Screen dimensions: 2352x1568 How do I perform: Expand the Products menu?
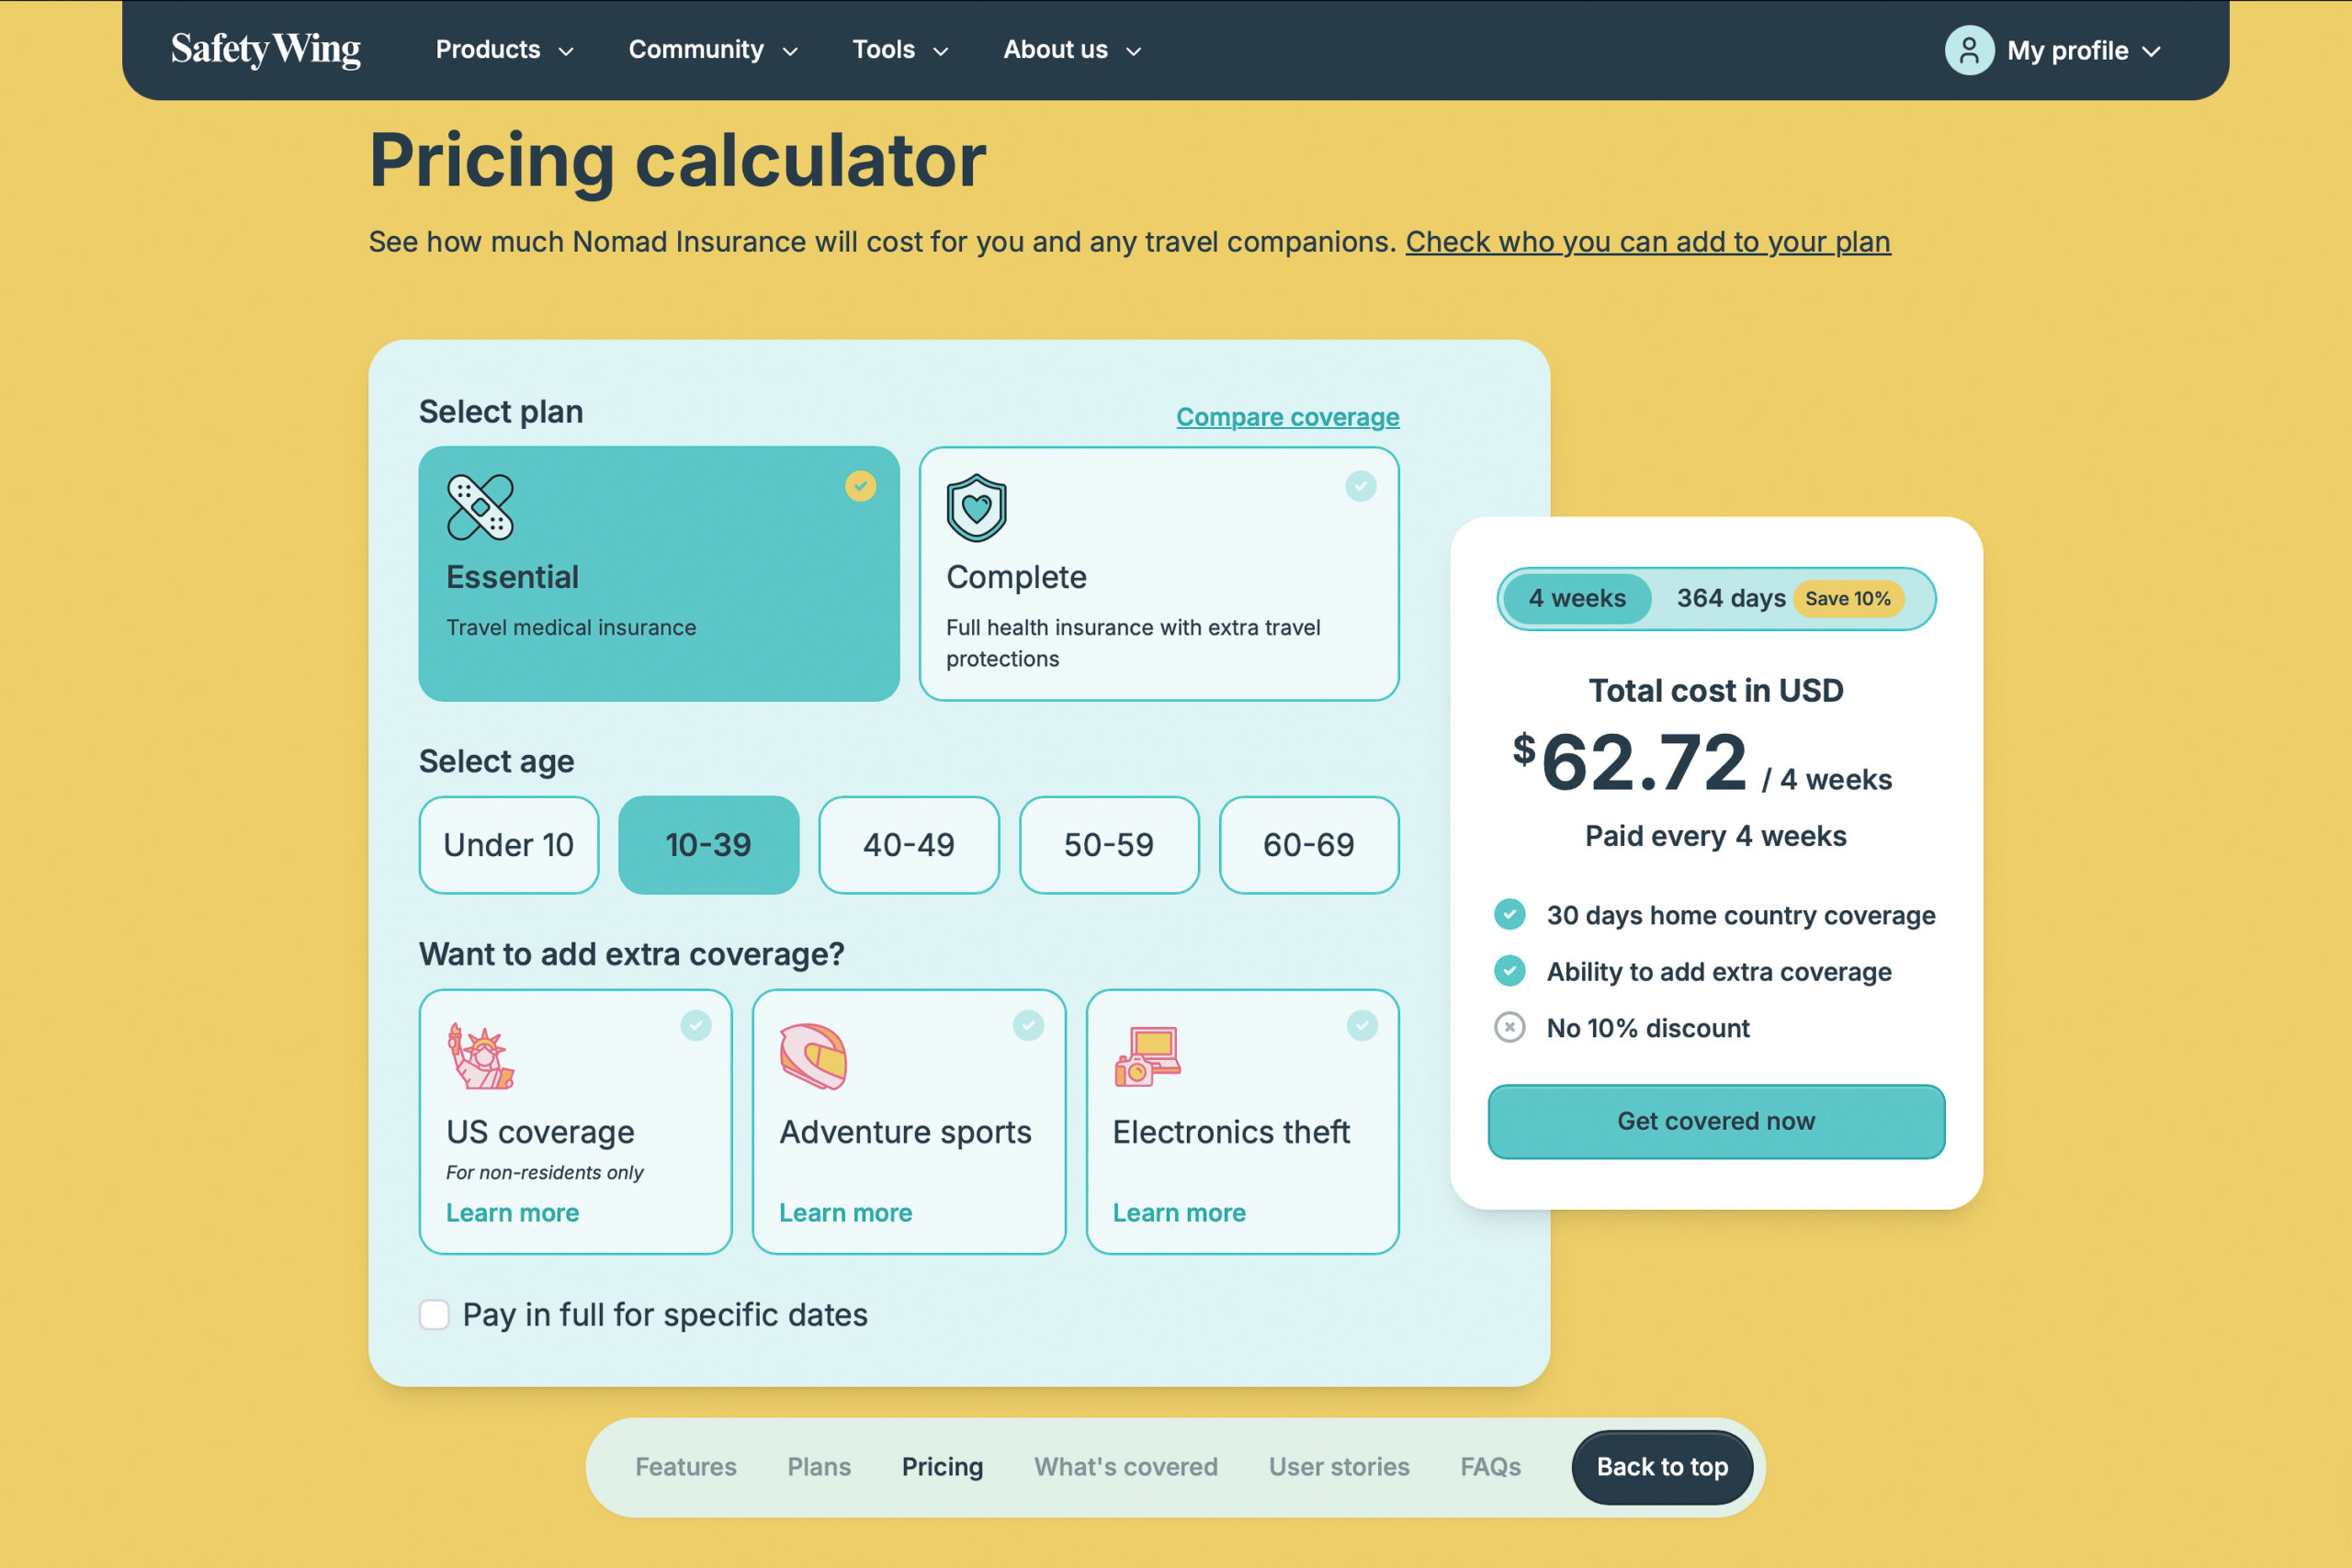504,50
